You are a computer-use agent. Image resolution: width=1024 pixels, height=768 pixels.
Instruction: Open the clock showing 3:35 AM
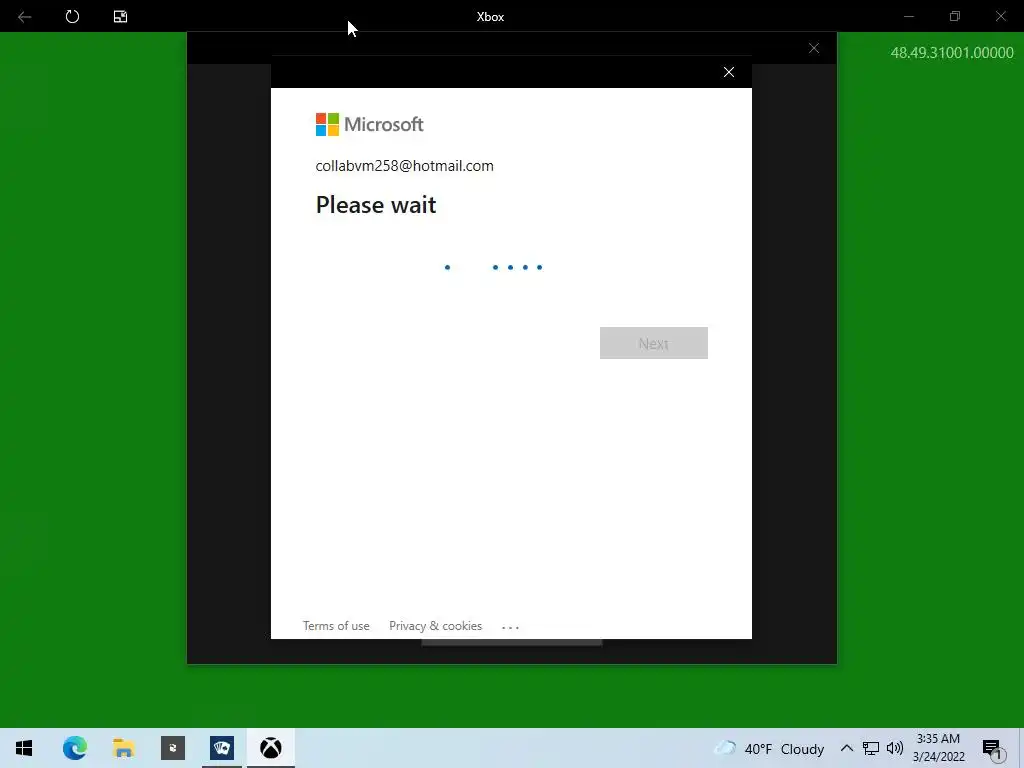pyautogui.click(x=938, y=748)
